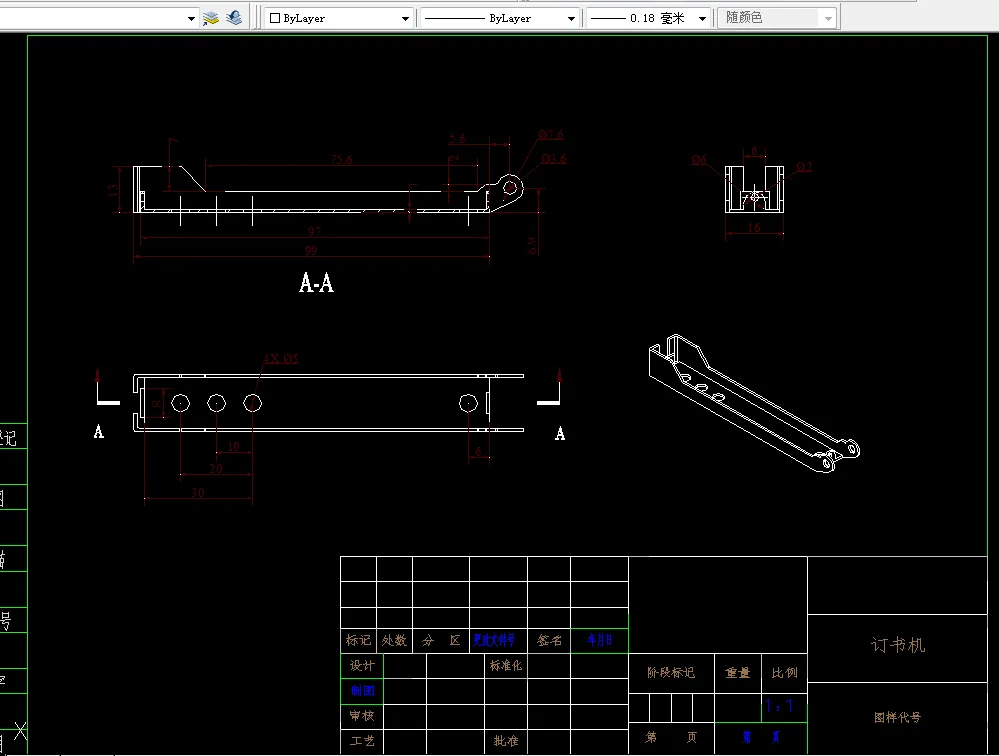Select the 图样代号 text in title block
The width and height of the screenshot is (999, 756).
click(x=898, y=718)
